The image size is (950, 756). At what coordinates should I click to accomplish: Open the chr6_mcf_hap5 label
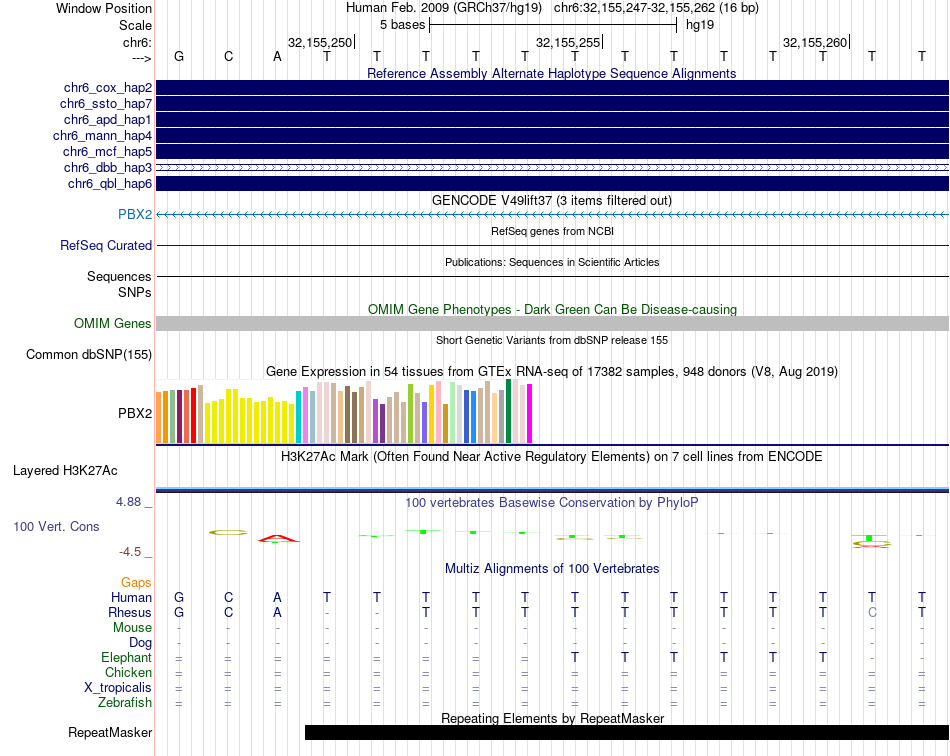[107, 151]
